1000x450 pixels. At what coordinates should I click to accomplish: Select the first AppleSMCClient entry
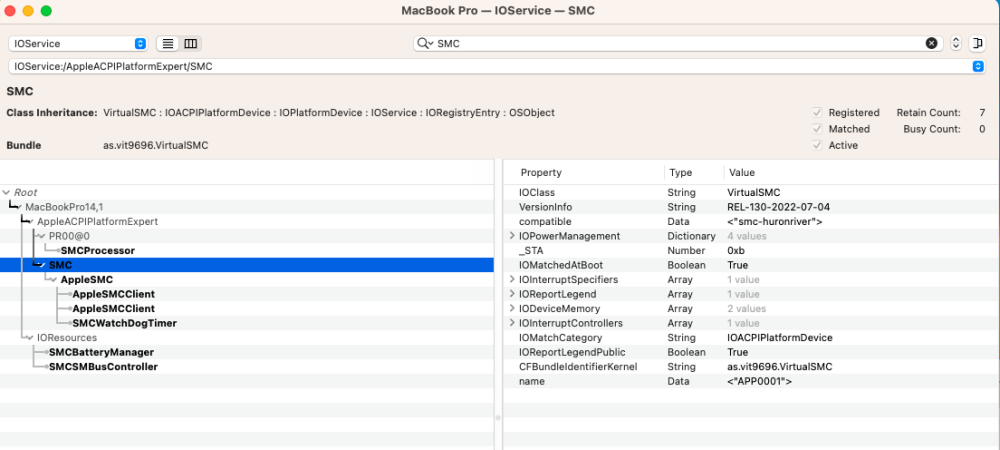114,294
